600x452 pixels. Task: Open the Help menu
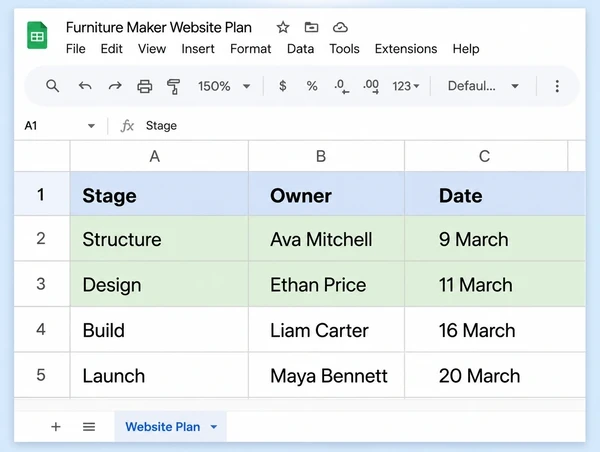click(466, 49)
